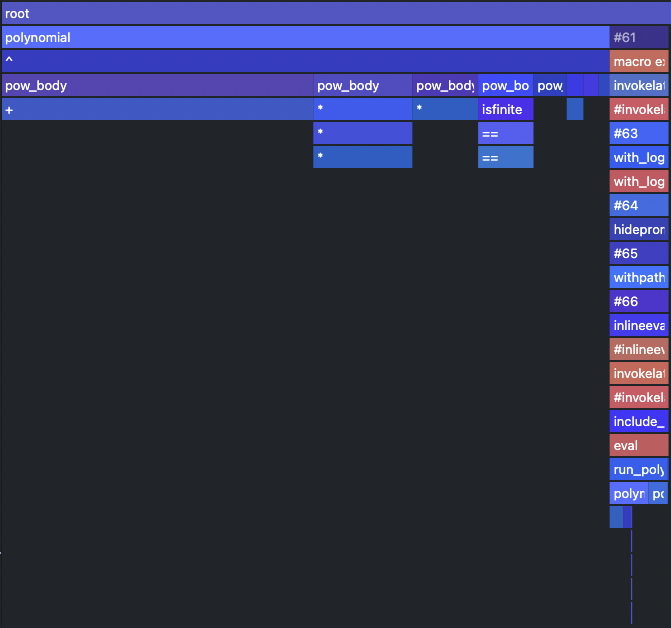The width and height of the screenshot is (671, 628).
Task: Click the #65 frame block
Action: (x=639, y=253)
